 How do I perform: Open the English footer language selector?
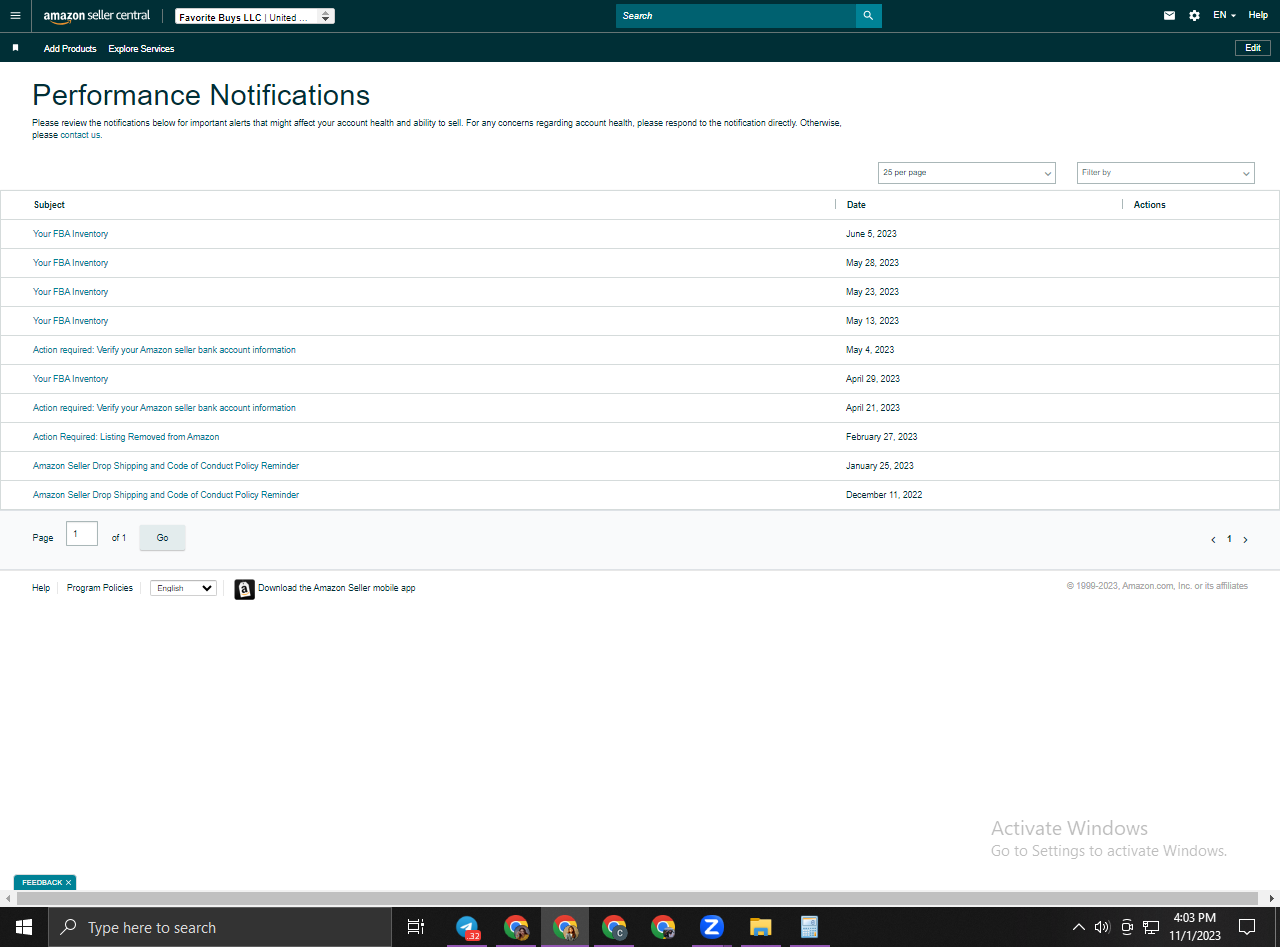click(x=183, y=588)
